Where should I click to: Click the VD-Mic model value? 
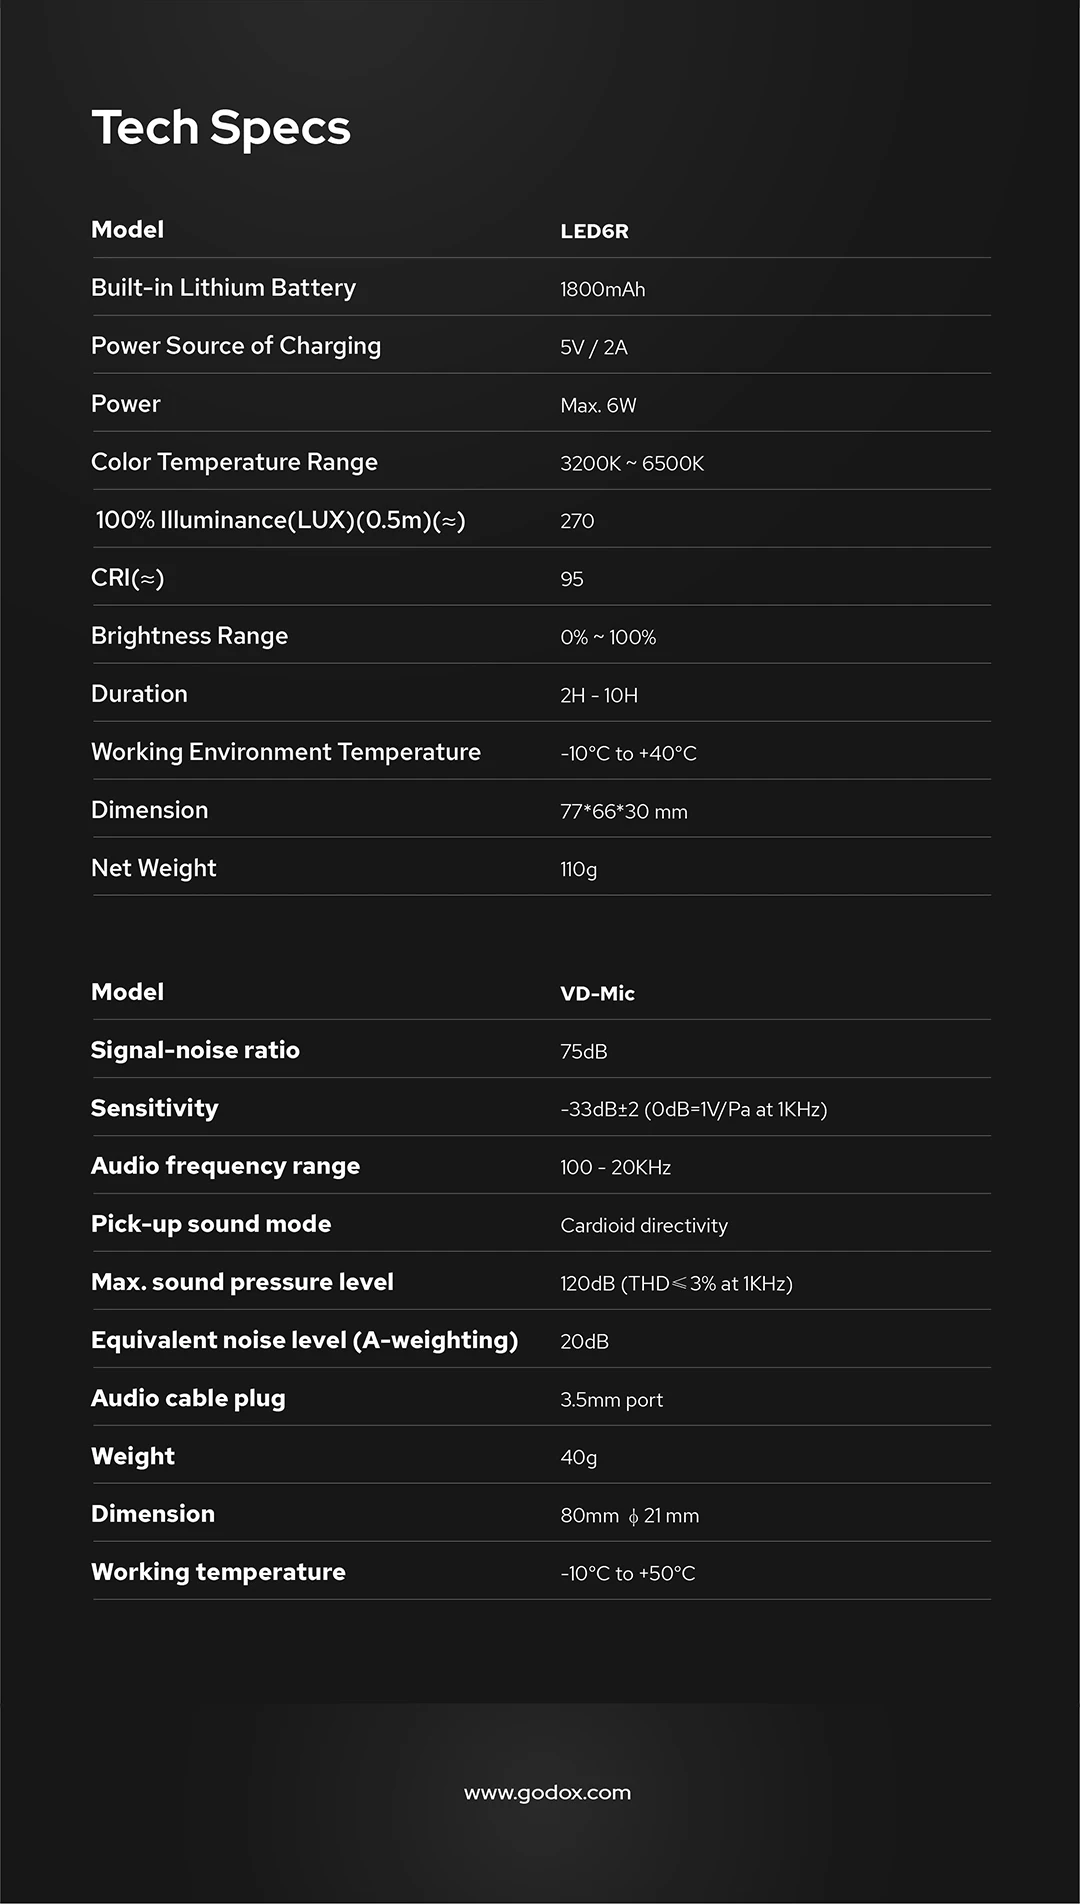tap(597, 993)
